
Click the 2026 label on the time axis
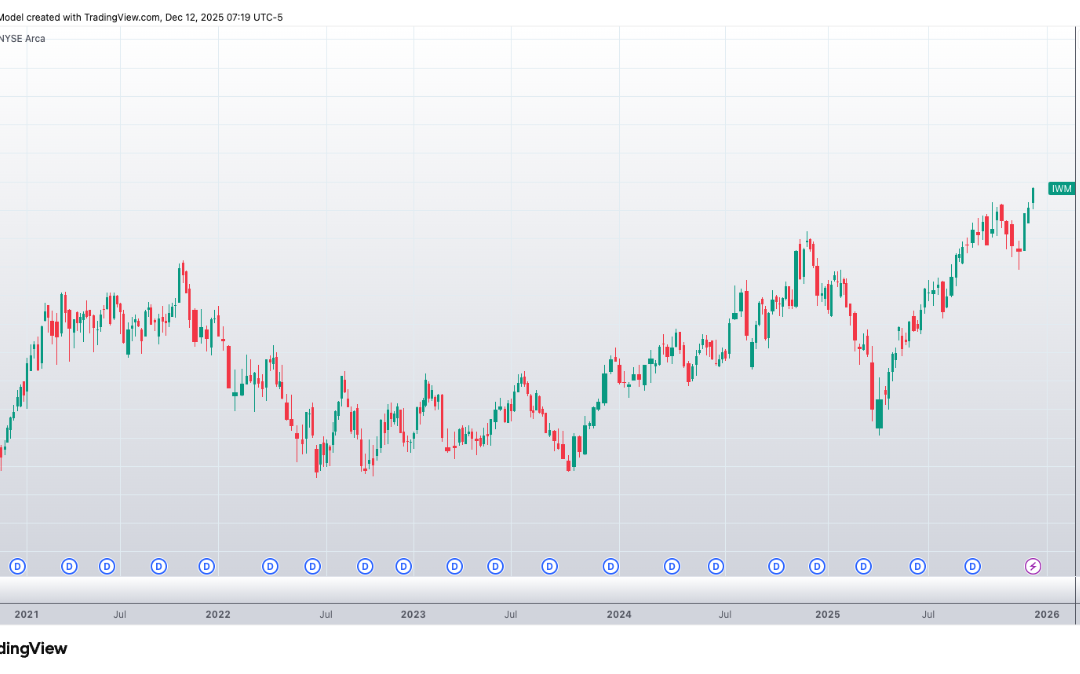(1048, 615)
